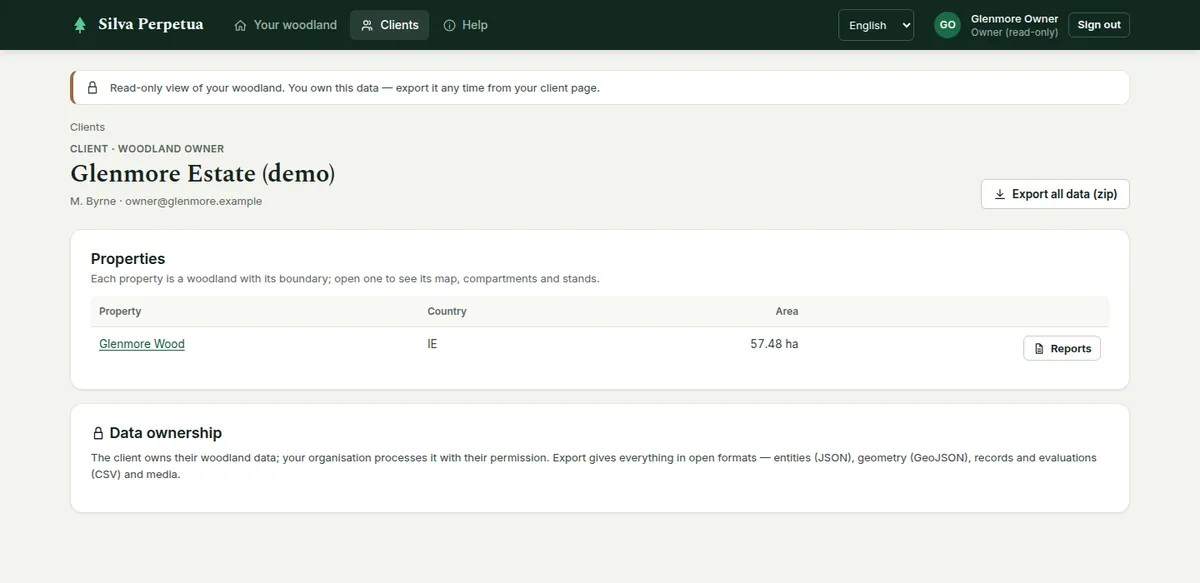Image resolution: width=1200 pixels, height=583 pixels.
Task: Export all data as zip
Action: tap(1055, 194)
